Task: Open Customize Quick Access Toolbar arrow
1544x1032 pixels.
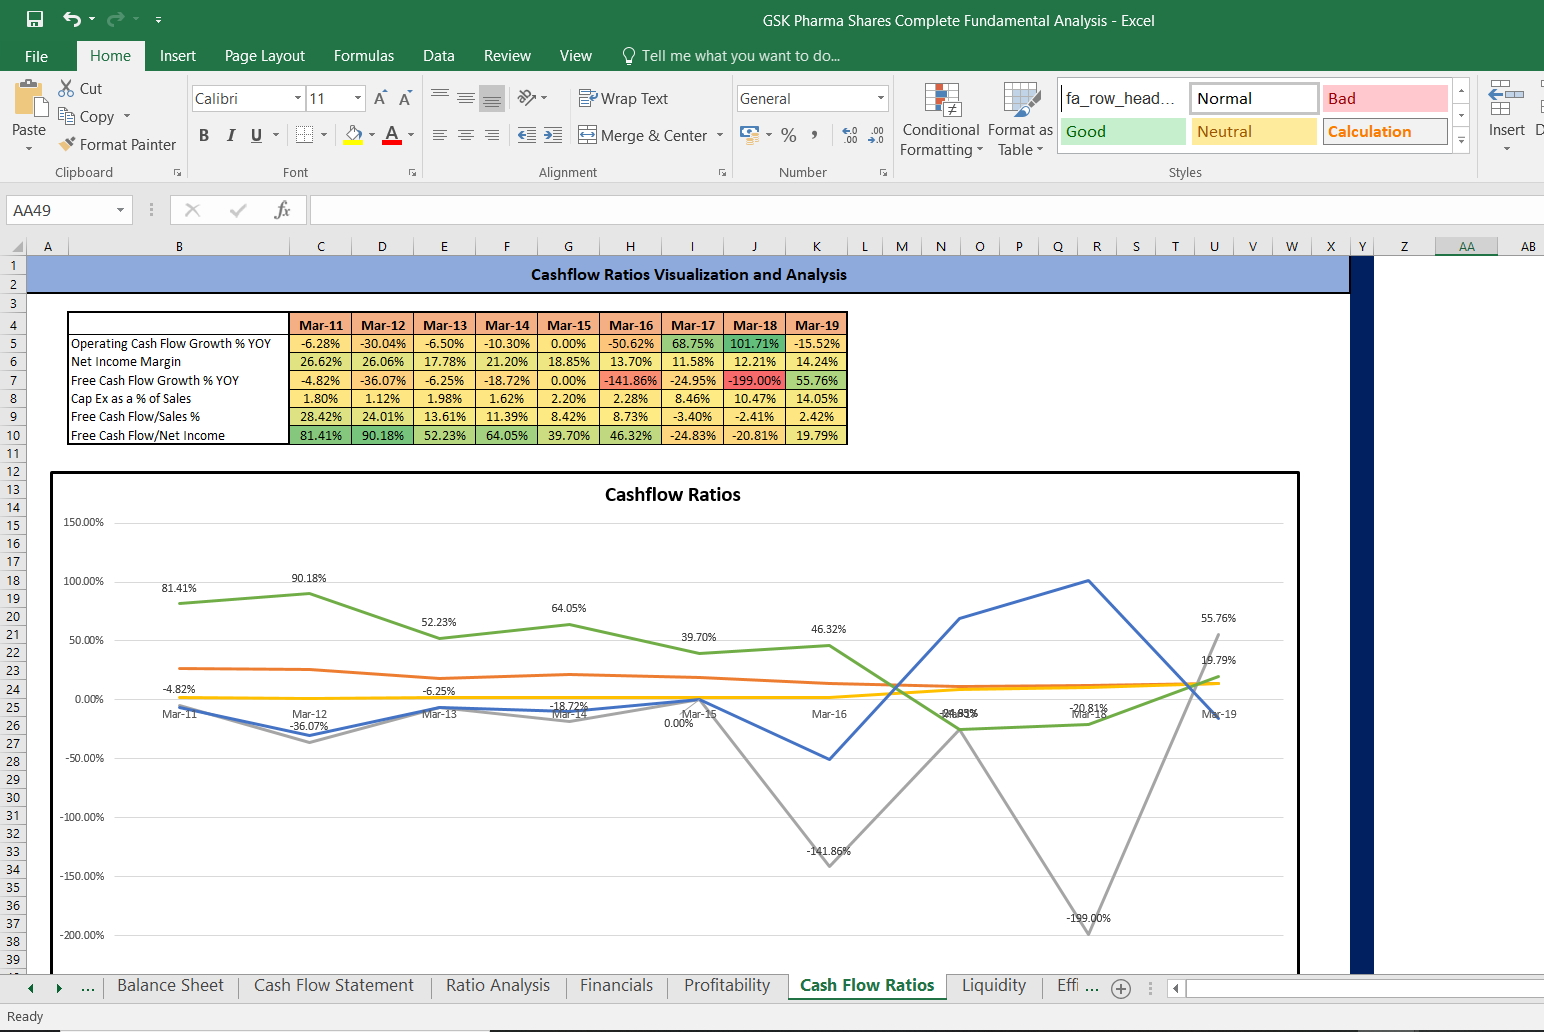Action: click(x=158, y=20)
